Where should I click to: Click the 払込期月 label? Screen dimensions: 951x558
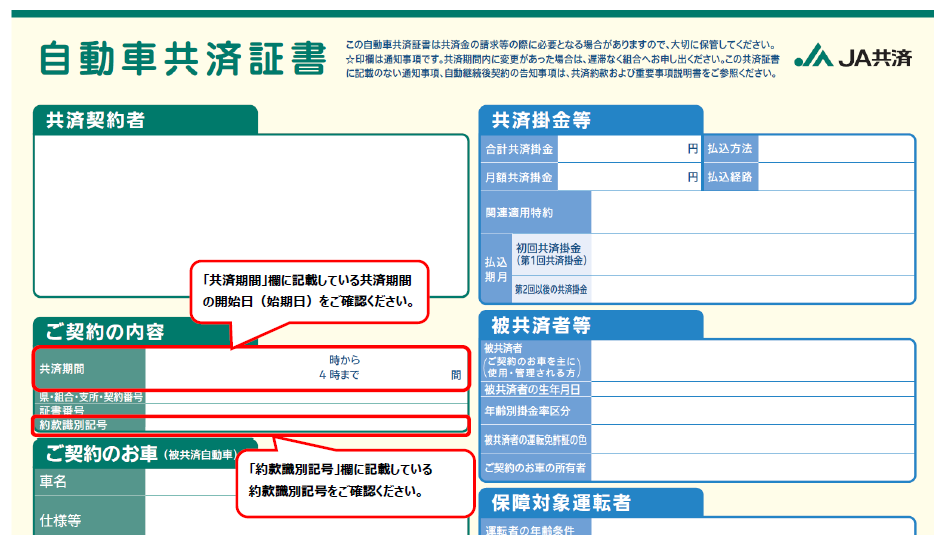tap(496, 269)
